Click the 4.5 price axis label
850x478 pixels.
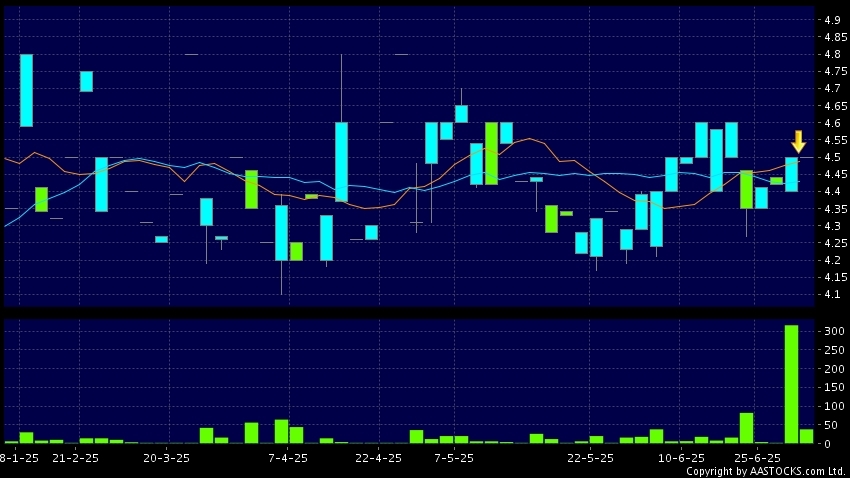(x=832, y=157)
